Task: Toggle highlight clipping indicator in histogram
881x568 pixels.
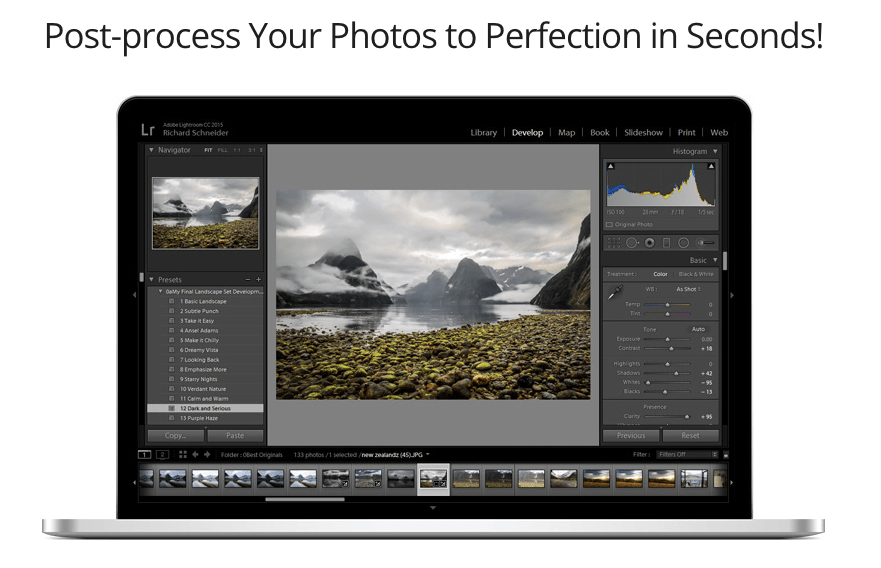Action: 711,166
